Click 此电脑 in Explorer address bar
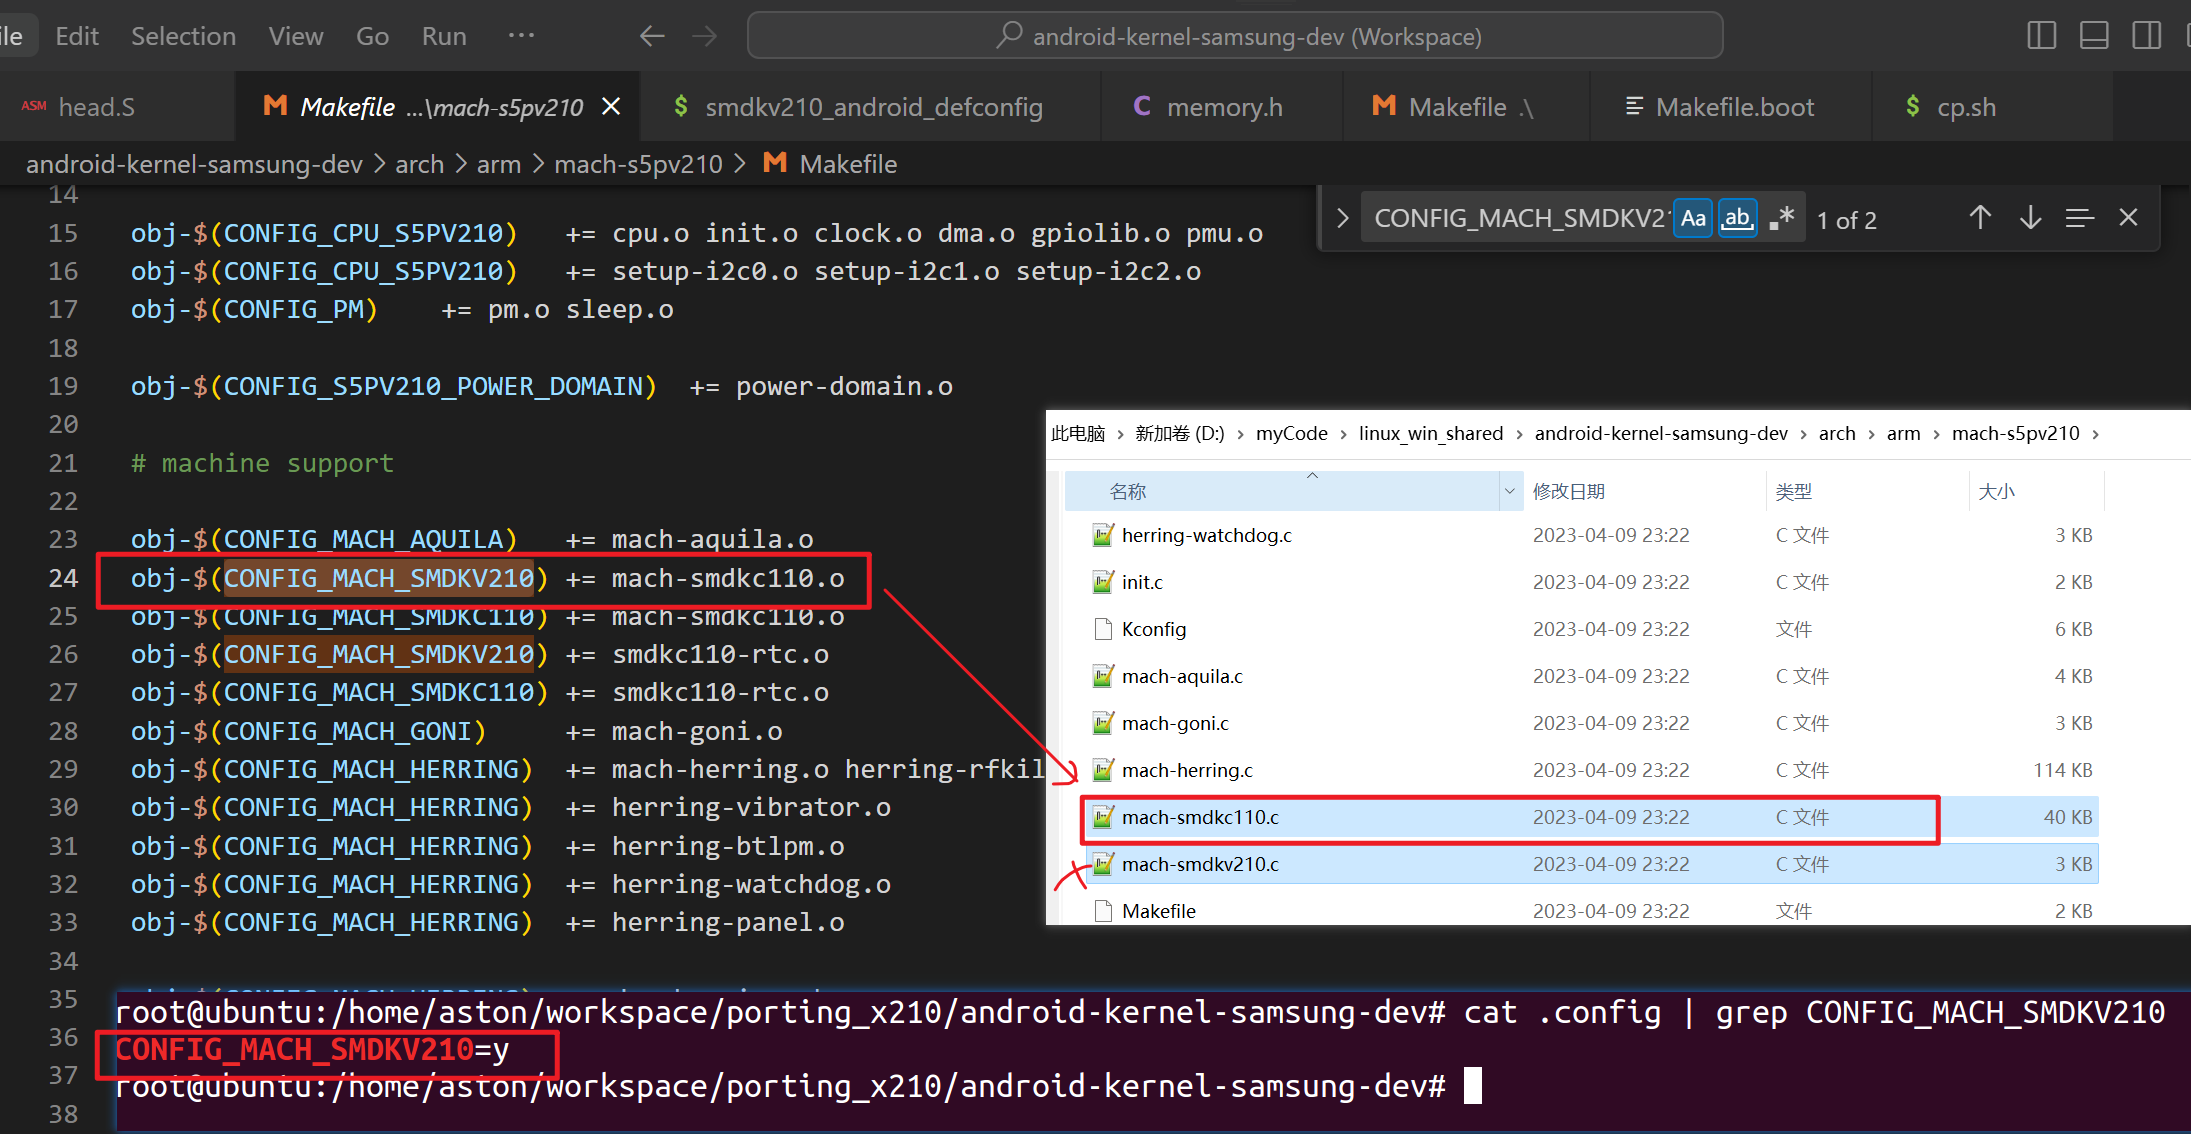 pos(1078,433)
